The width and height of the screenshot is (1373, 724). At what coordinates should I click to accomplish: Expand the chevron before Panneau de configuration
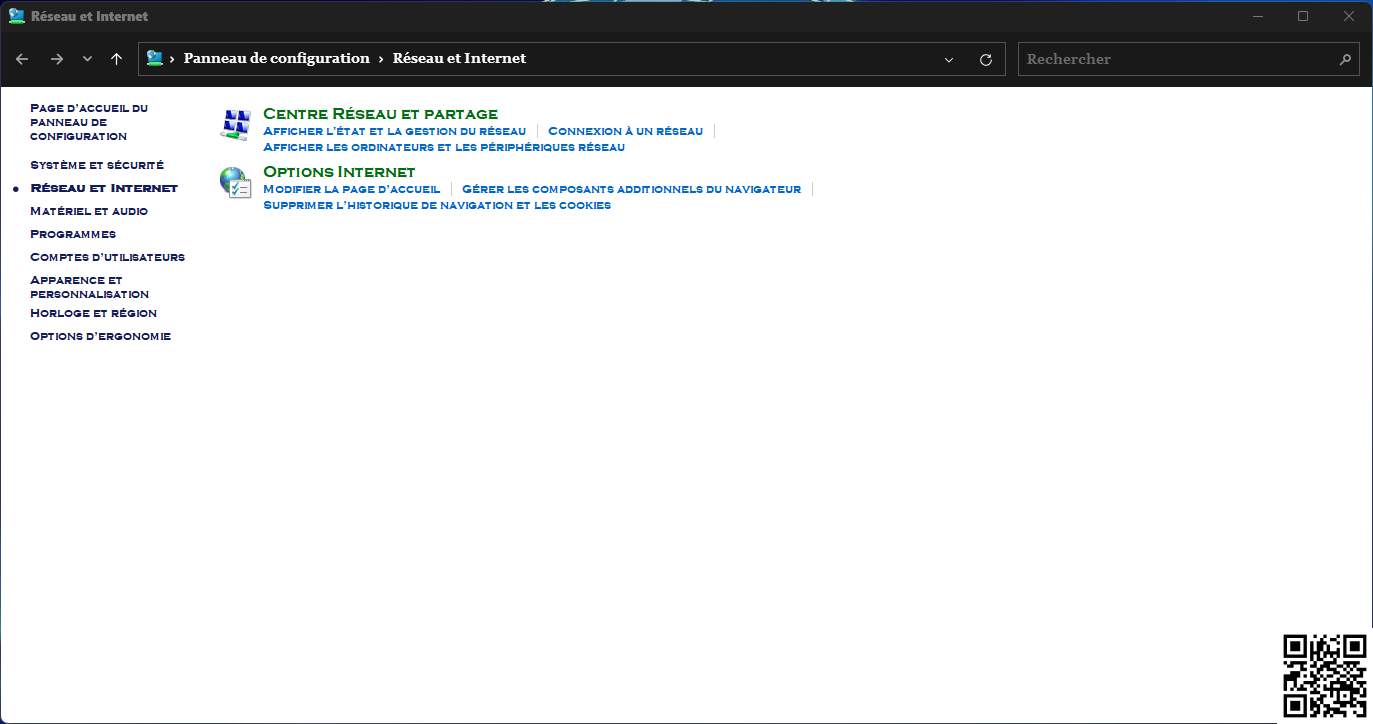[172, 59]
